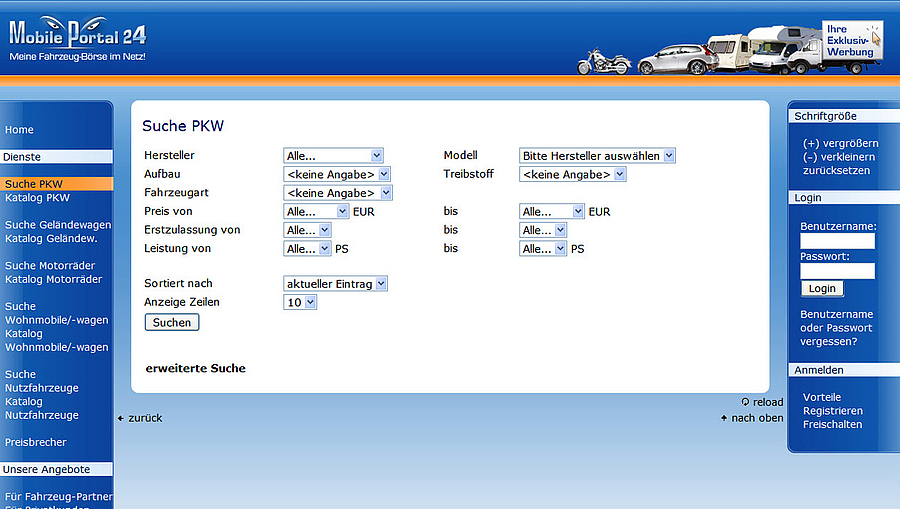Expand the Sortiert nach dropdown
Image resolution: width=900 pixels, height=509 pixels.
pyautogui.click(x=335, y=284)
